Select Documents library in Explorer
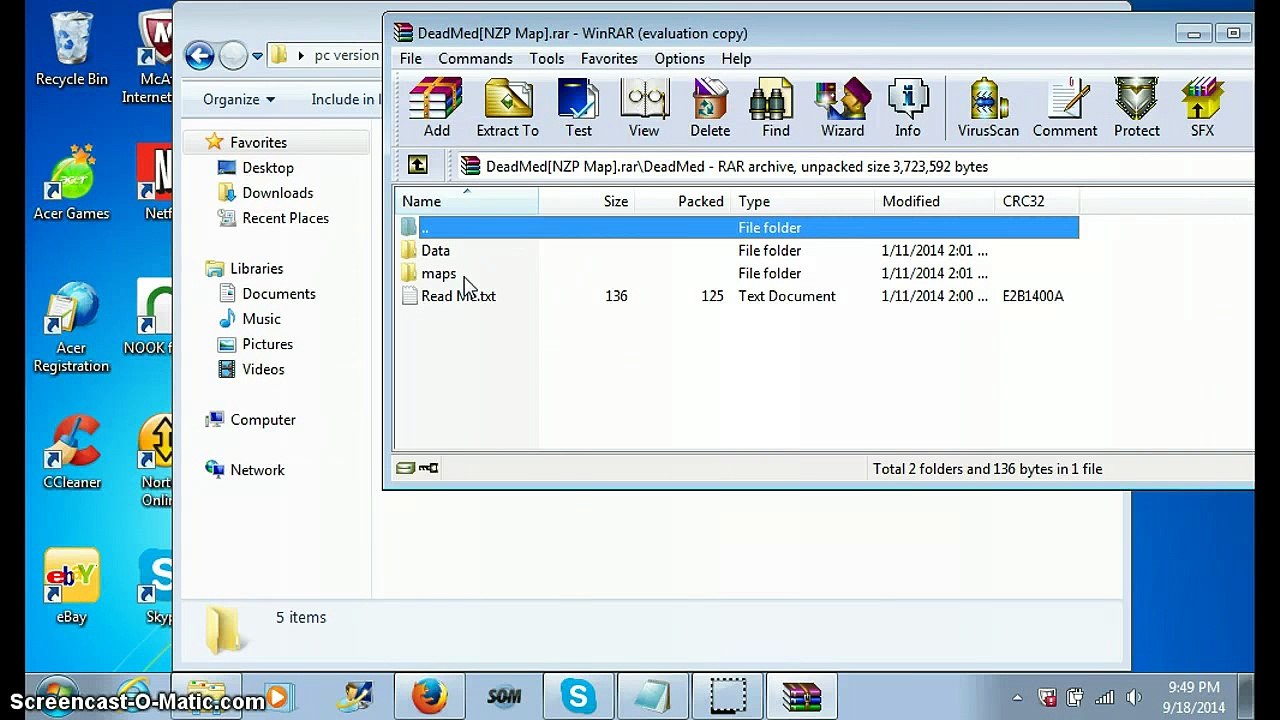The width and height of the screenshot is (1280, 720). click(278, 294)
